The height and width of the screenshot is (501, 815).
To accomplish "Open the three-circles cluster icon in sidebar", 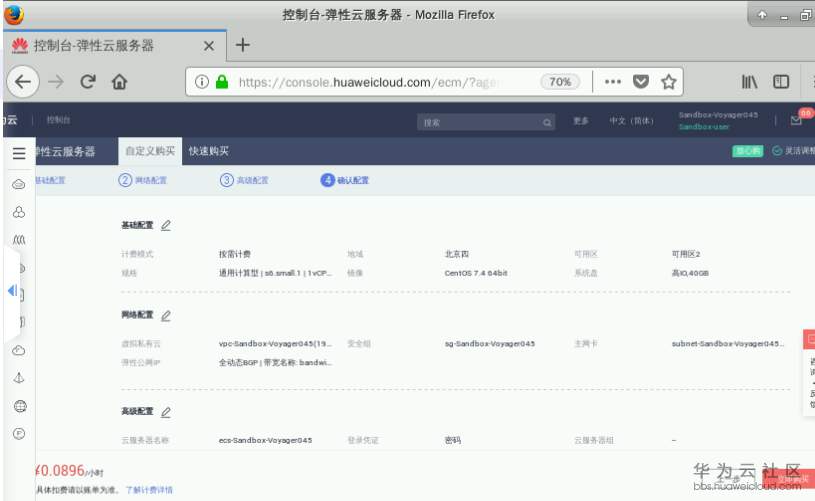I will [19, 212].
